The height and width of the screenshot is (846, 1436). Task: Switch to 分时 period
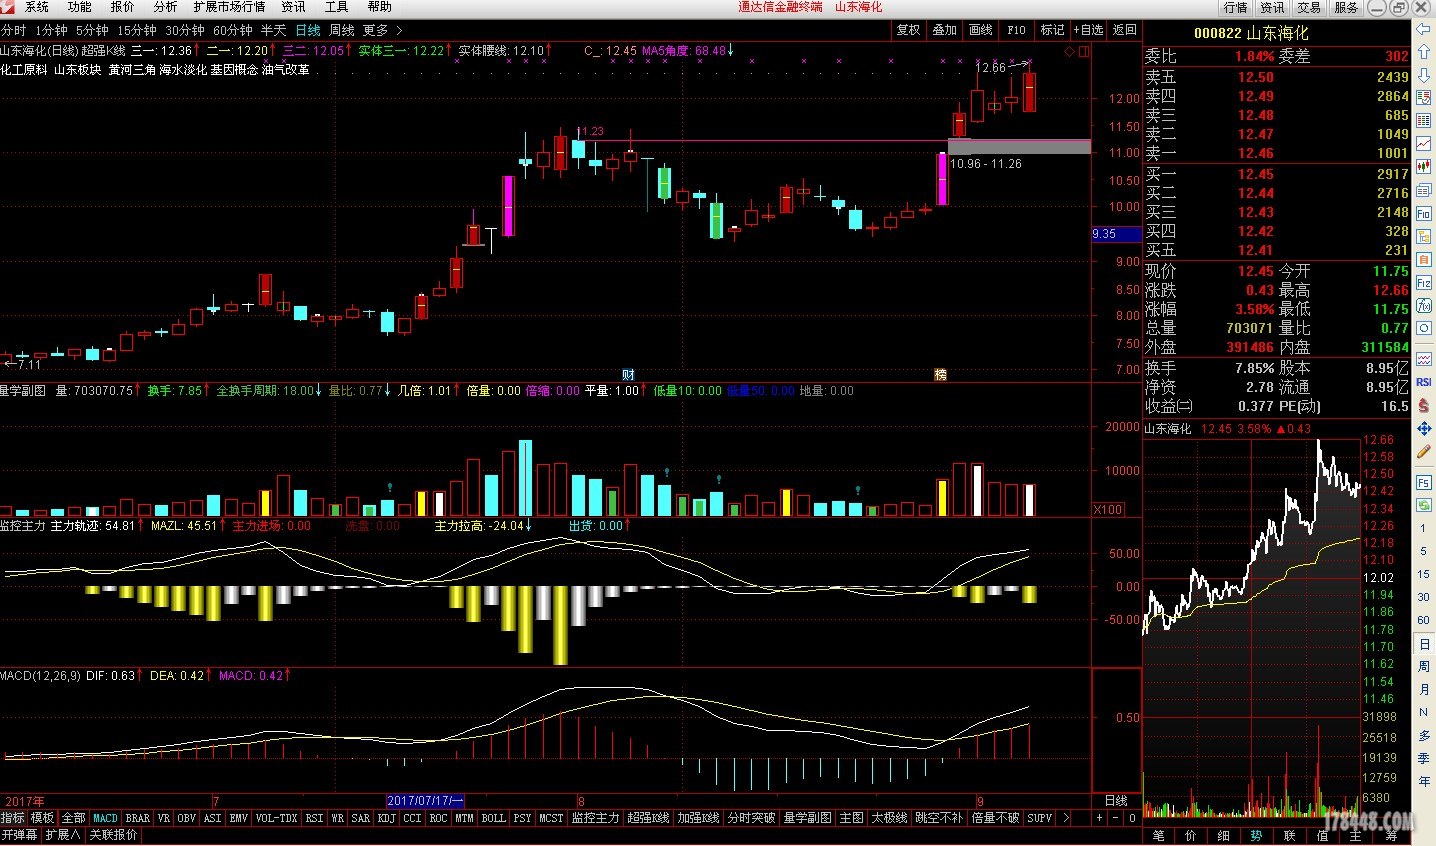(x=14, y=30)
